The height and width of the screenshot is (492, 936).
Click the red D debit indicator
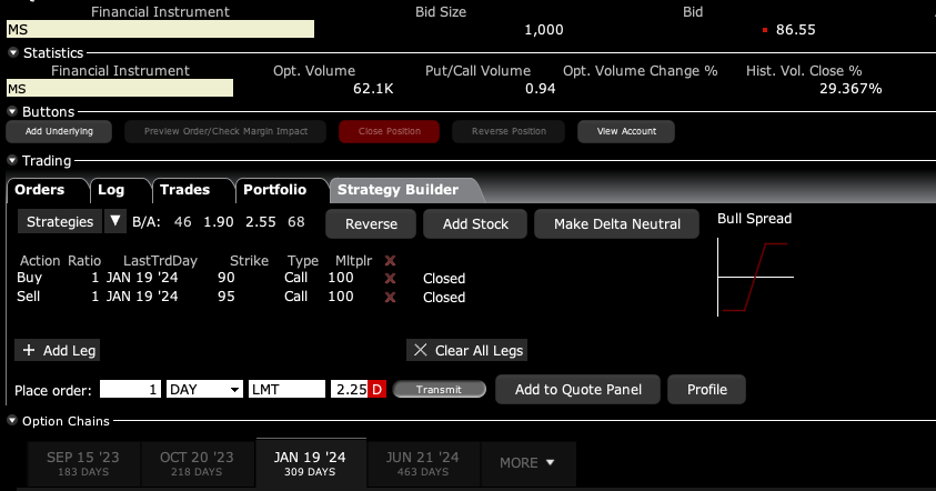point(378,390)
